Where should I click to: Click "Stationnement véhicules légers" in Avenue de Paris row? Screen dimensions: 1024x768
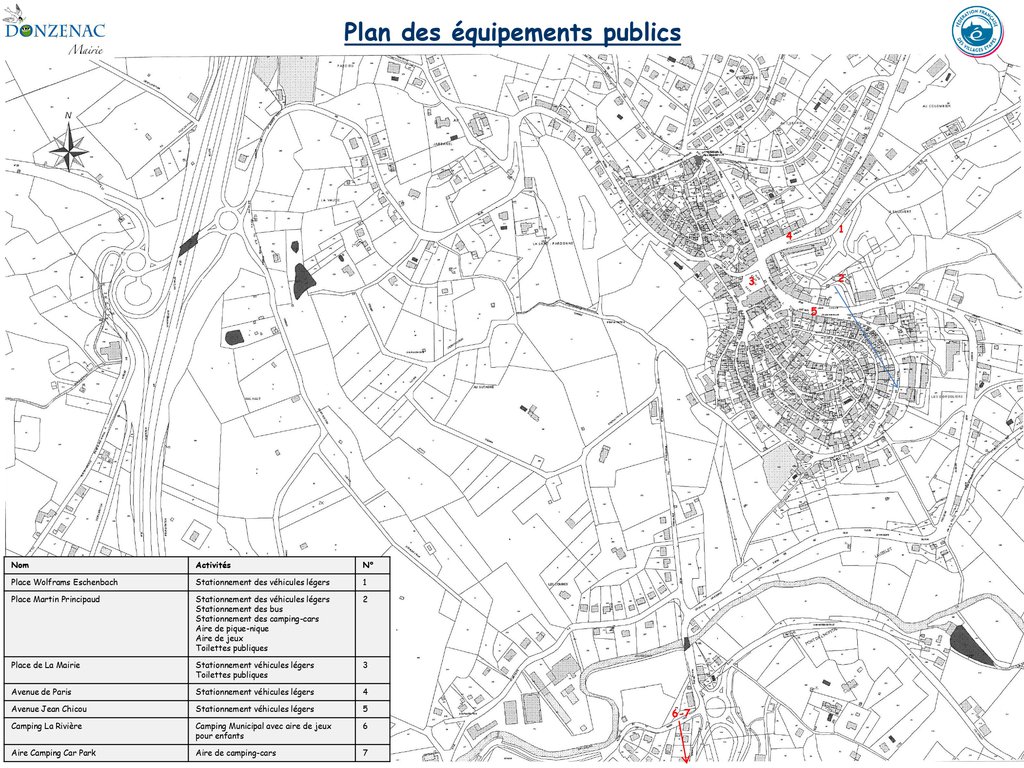[255, 692]
